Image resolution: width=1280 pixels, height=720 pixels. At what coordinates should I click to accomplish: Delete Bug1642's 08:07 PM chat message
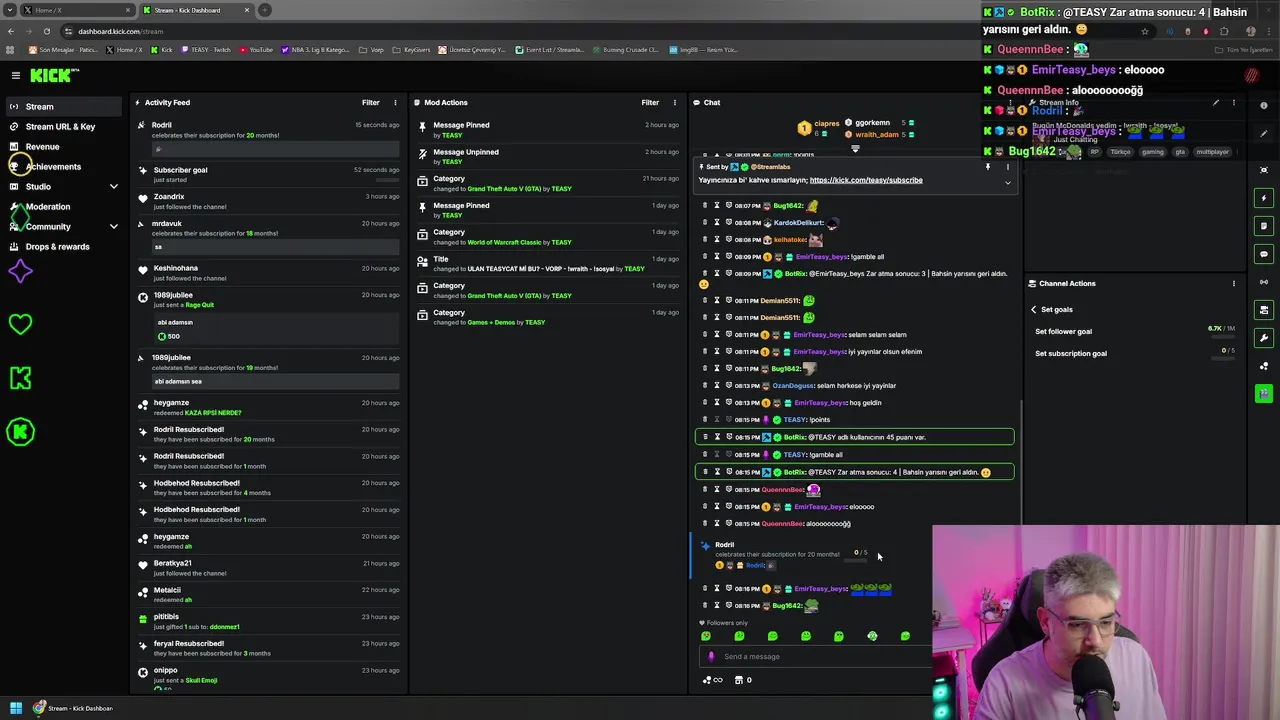[705, 205]
